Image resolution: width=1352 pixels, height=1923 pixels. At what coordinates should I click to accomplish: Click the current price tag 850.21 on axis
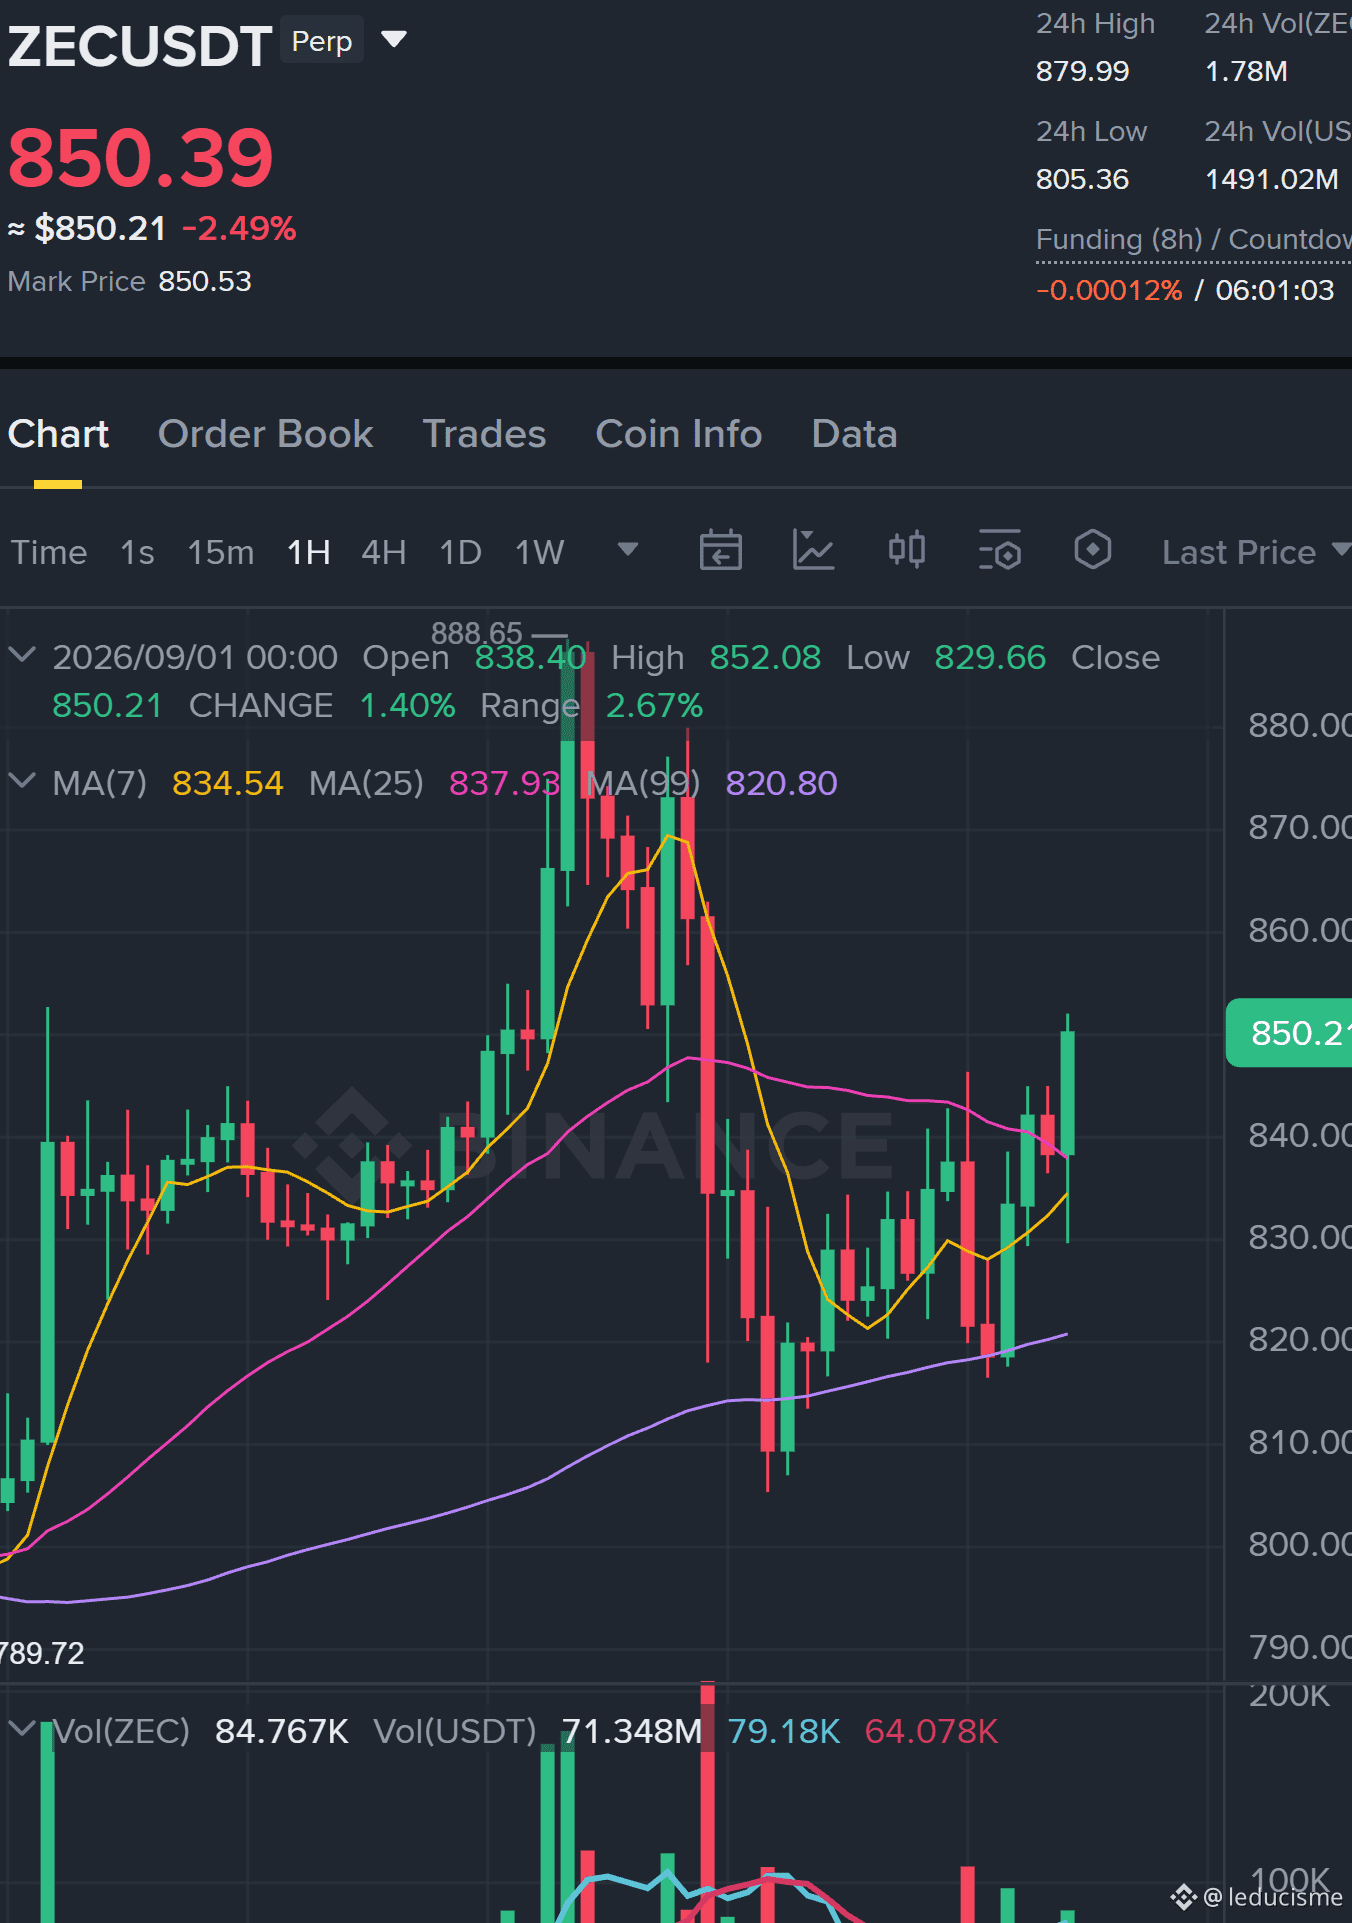point(1289,1033)
